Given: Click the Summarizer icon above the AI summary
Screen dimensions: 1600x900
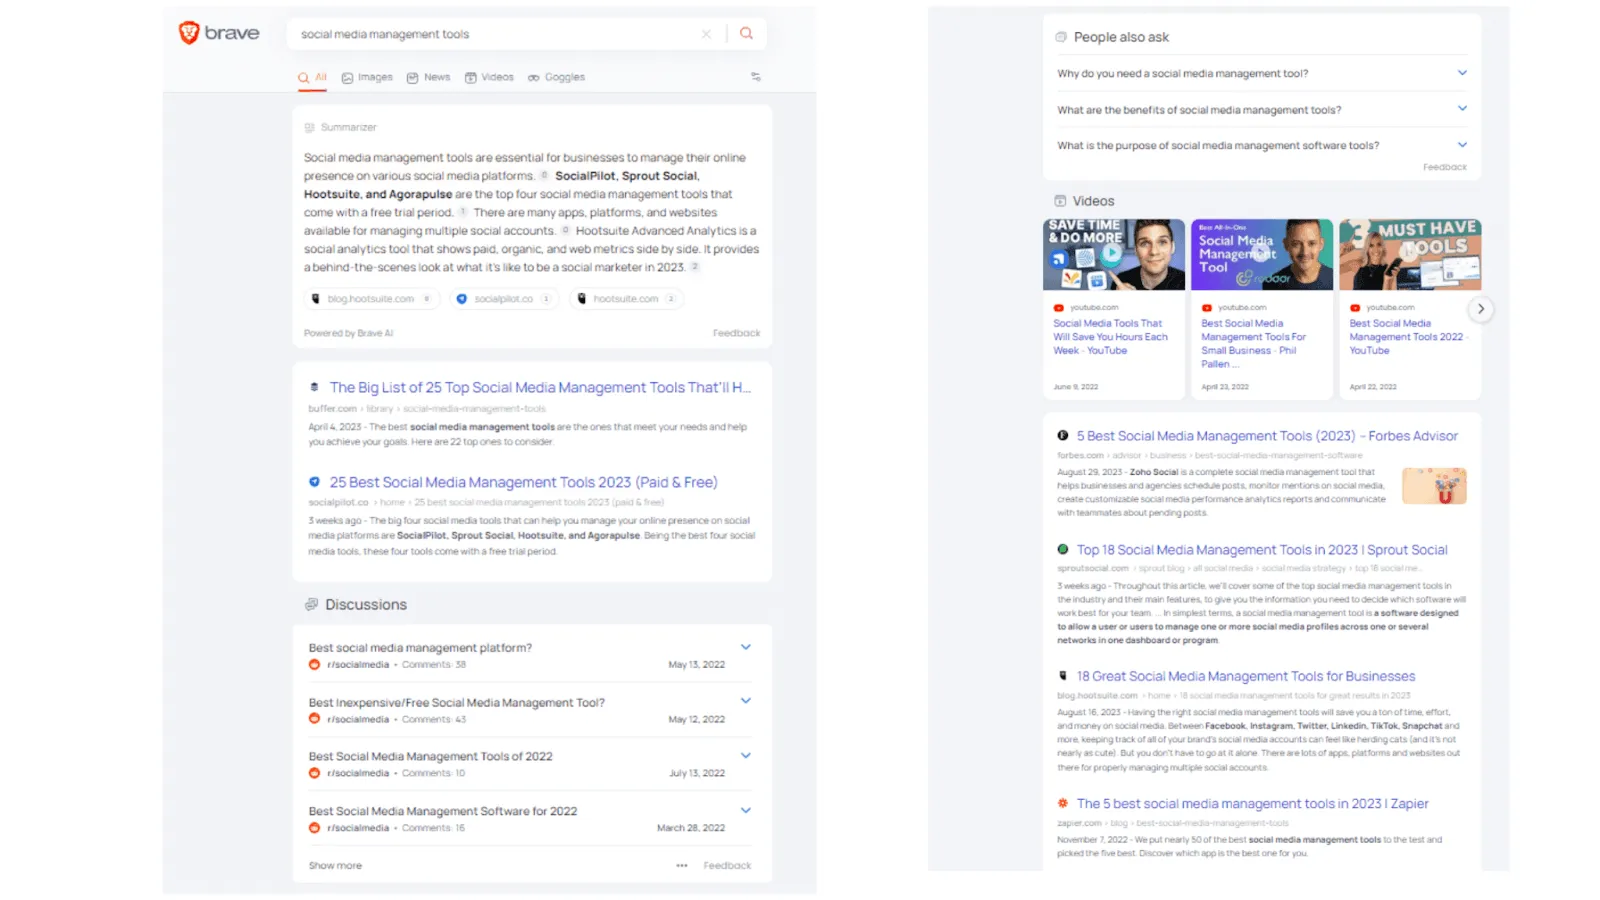Looking at the screenshot, I should [308, 127].
